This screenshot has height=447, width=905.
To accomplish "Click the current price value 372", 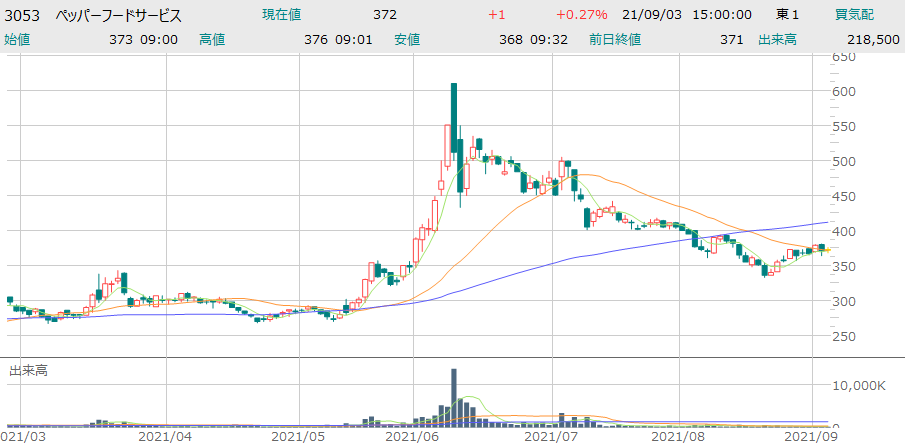I will point(384,15).
